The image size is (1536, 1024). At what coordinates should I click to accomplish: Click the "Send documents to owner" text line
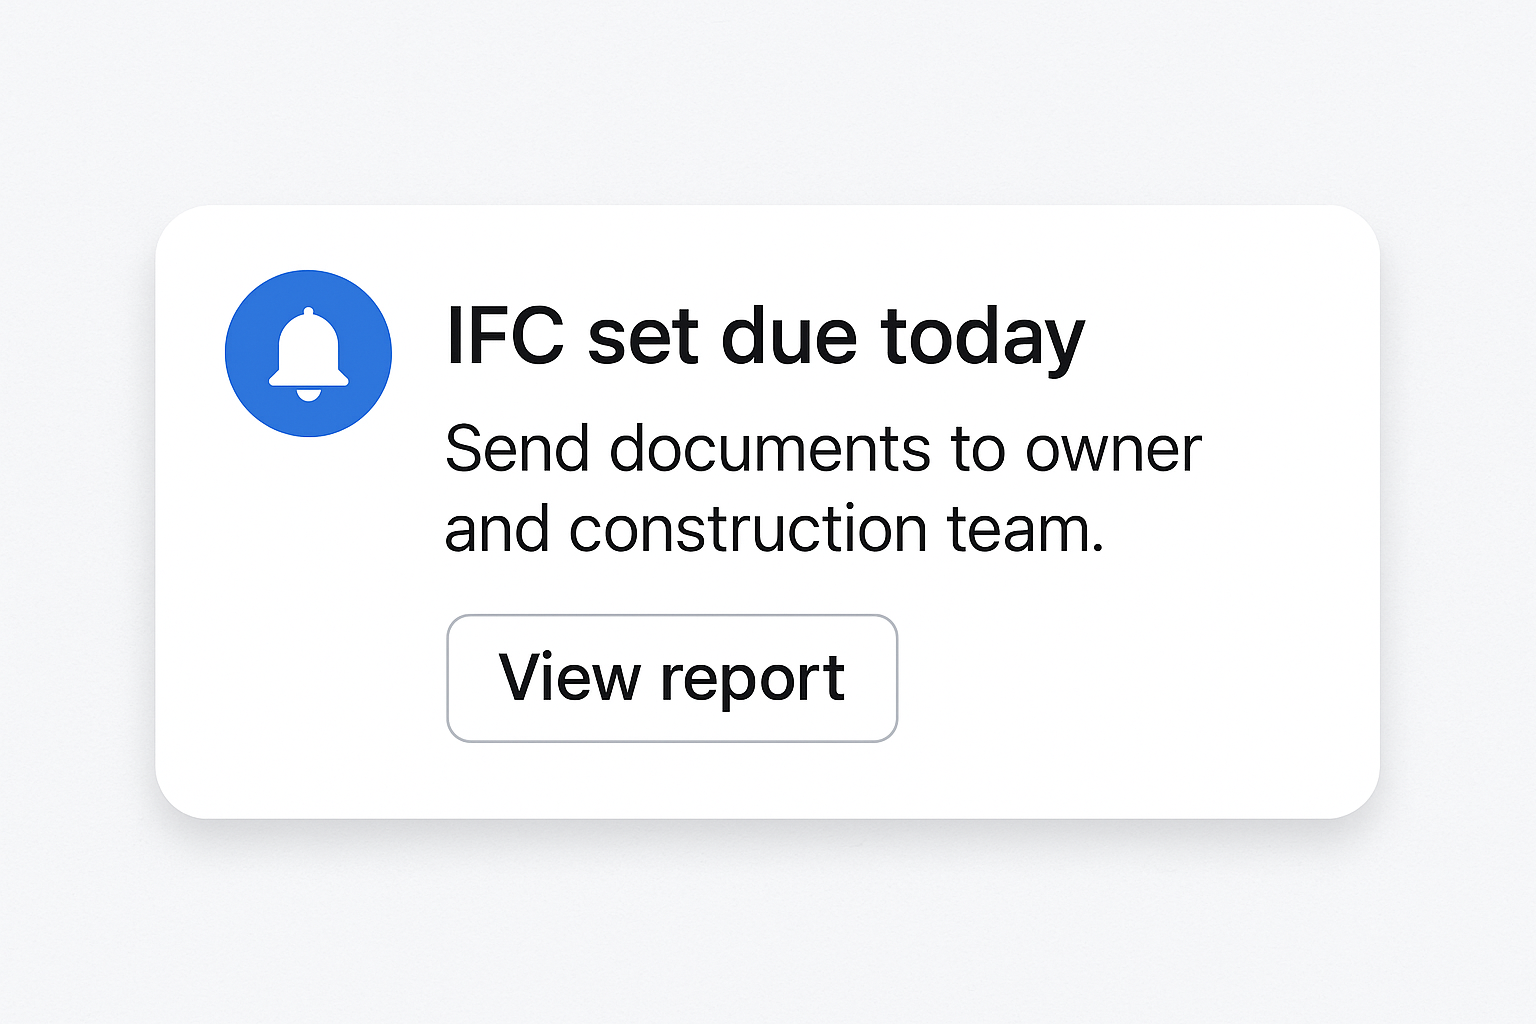(822, 449)
